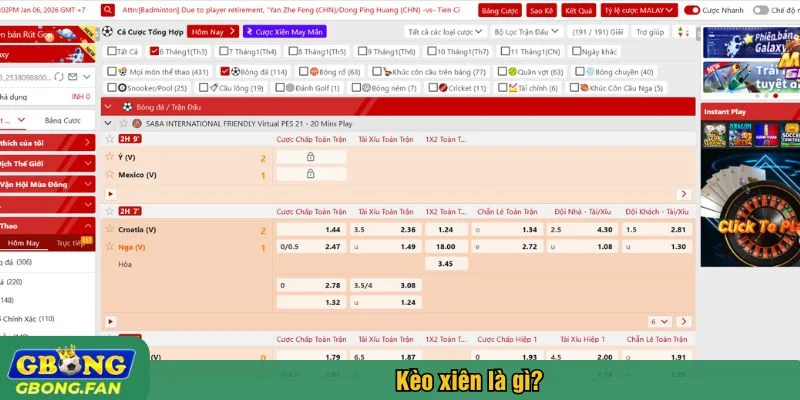
Task: Star the match row marked 2H 7'
Action: point(109,211)
